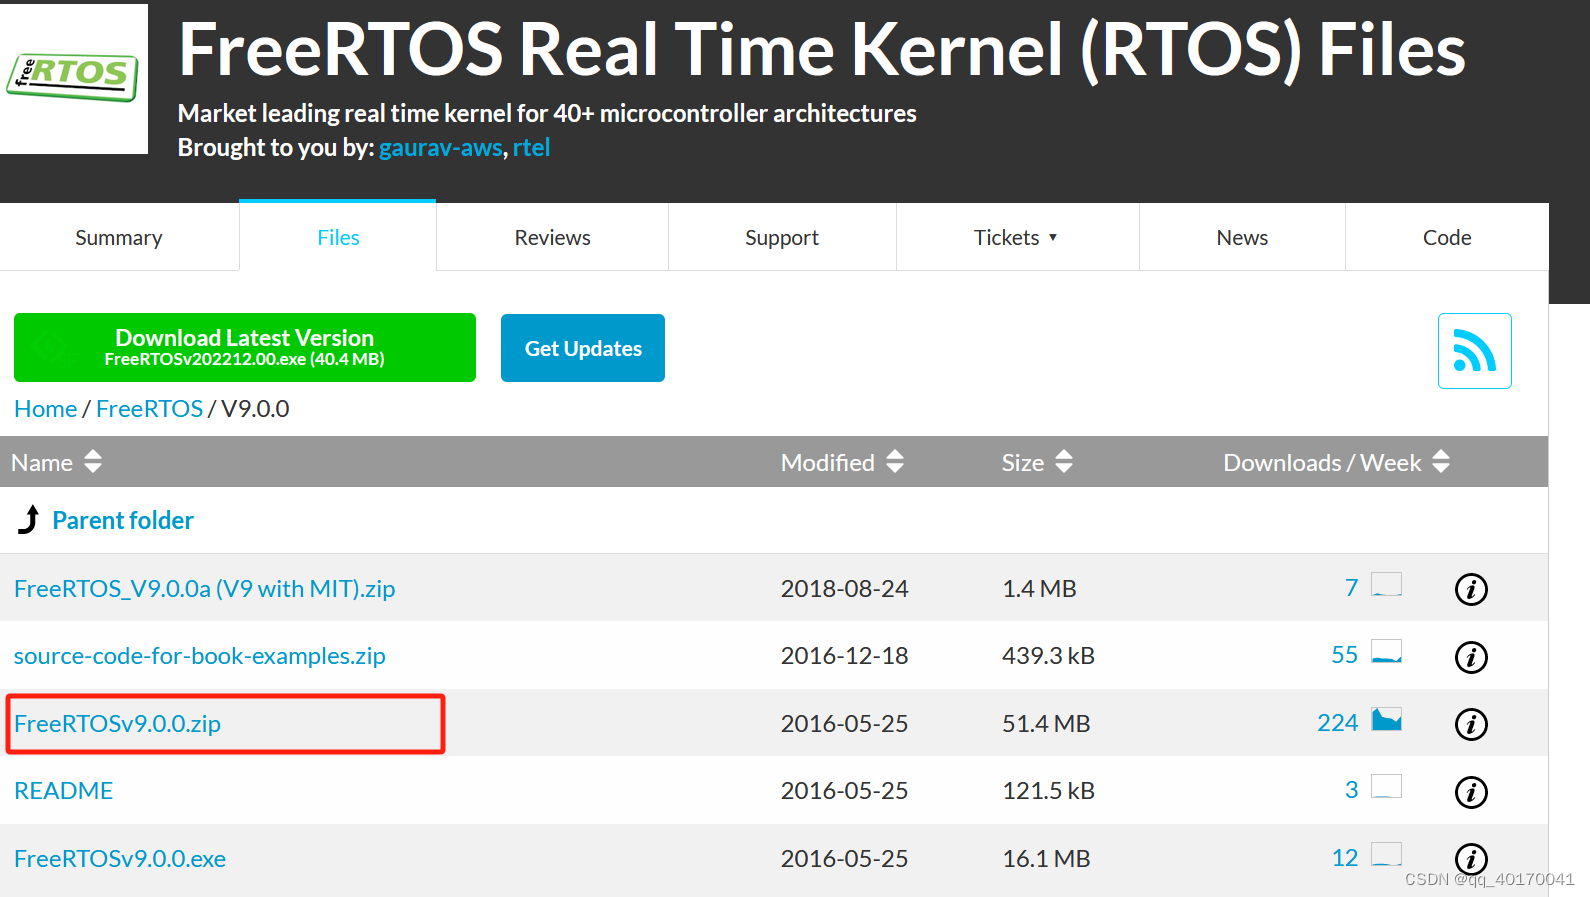Open the Code tab

pyautogui.click(x=1447, y=238)
